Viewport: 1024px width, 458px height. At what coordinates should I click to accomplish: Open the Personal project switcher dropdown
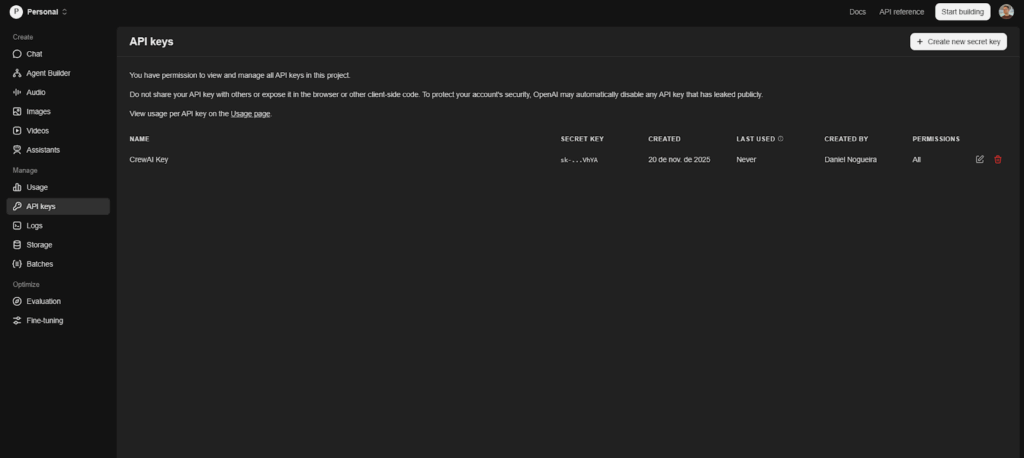39,12
